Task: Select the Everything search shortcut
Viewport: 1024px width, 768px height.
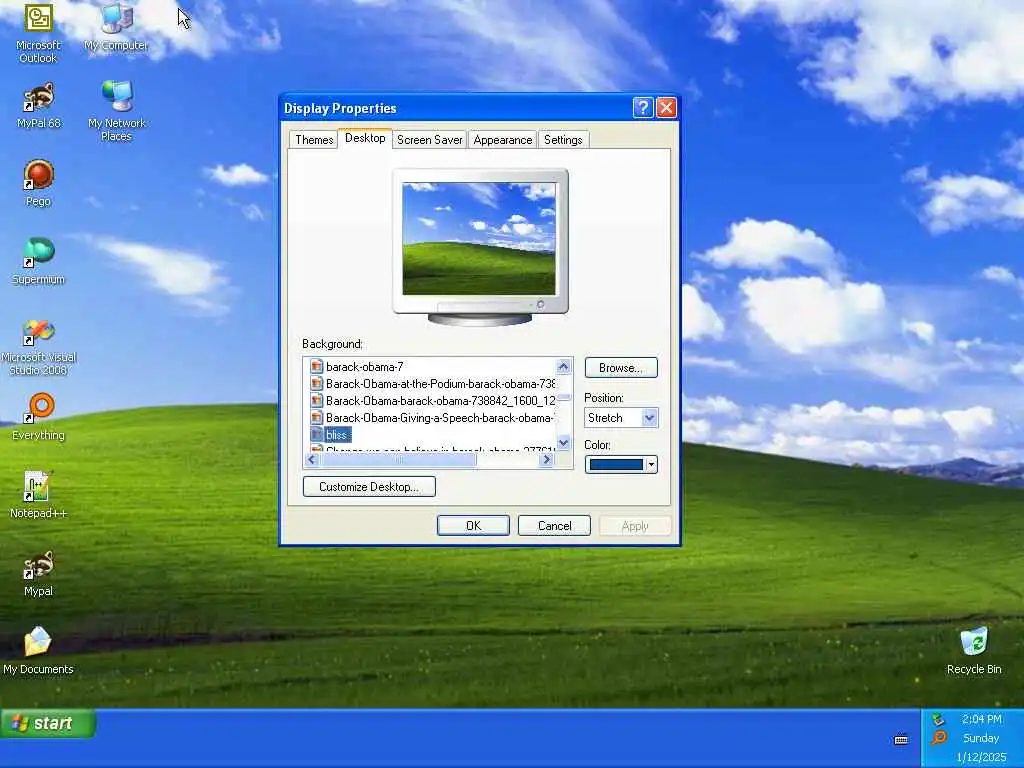Action: pos(39,417)
